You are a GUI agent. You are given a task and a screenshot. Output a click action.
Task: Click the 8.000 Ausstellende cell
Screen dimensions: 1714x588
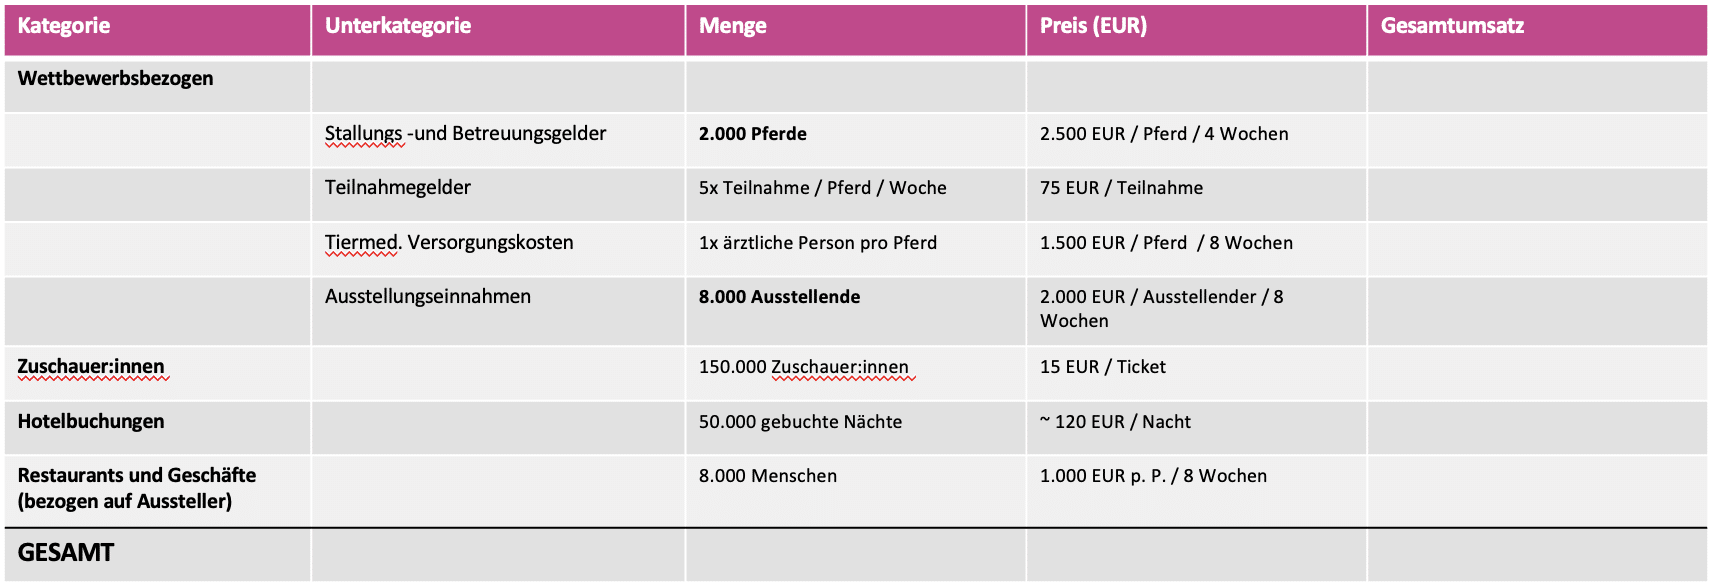(856, 311)
